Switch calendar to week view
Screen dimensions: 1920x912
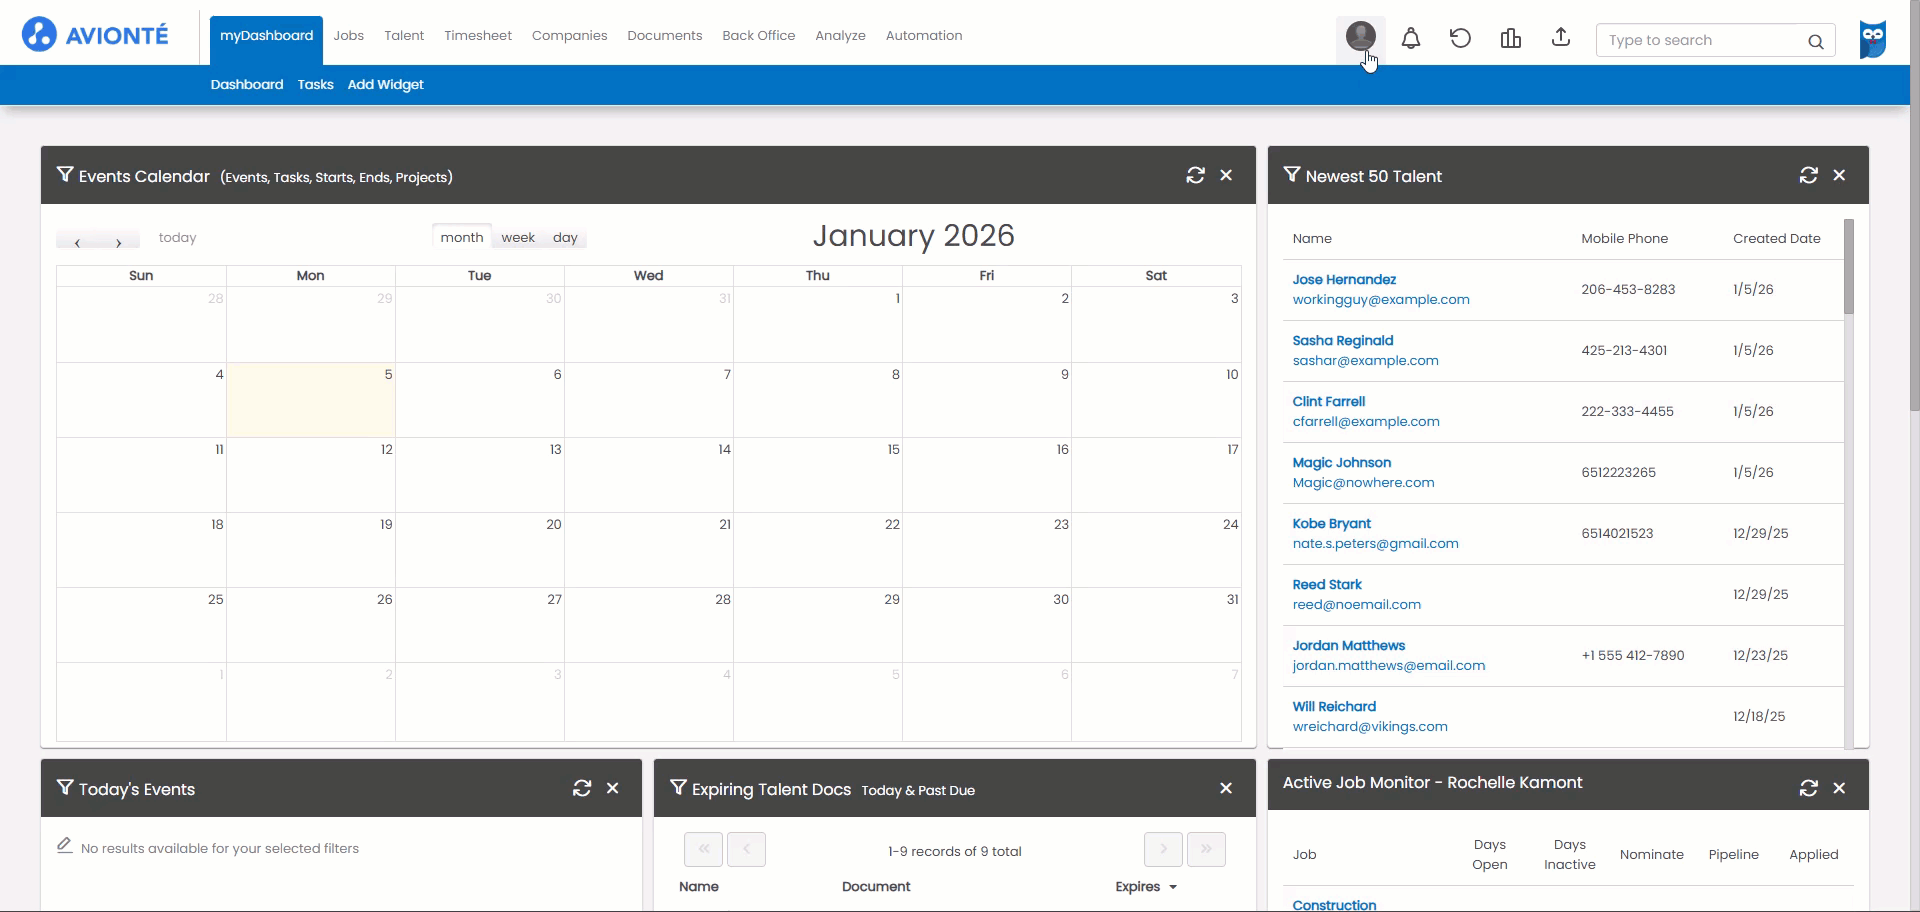[x=518, y=237]
